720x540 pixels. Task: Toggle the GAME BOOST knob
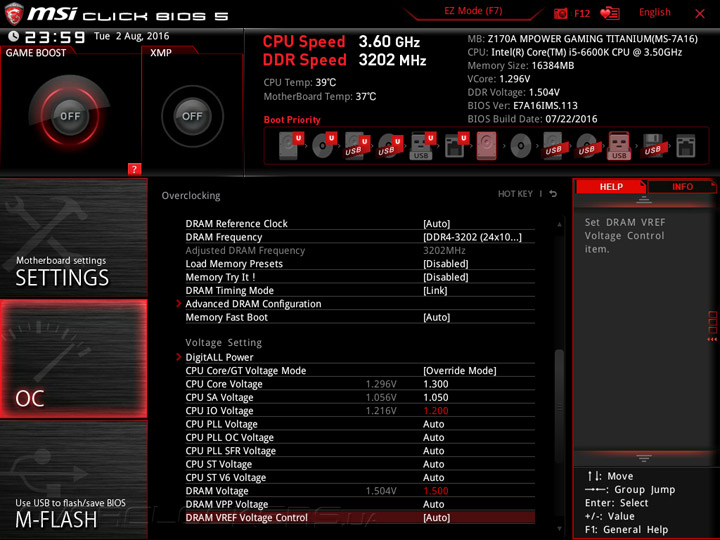pos(70,116)
